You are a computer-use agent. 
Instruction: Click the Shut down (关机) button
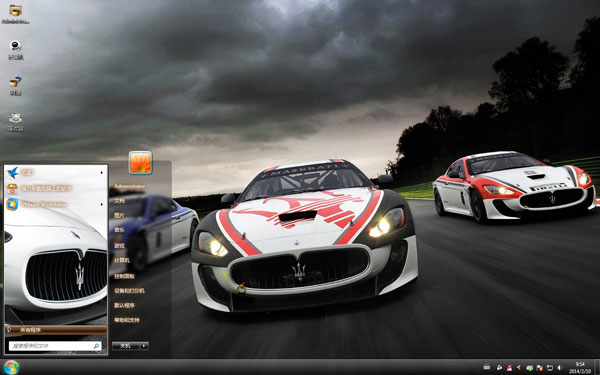[126, 346]
